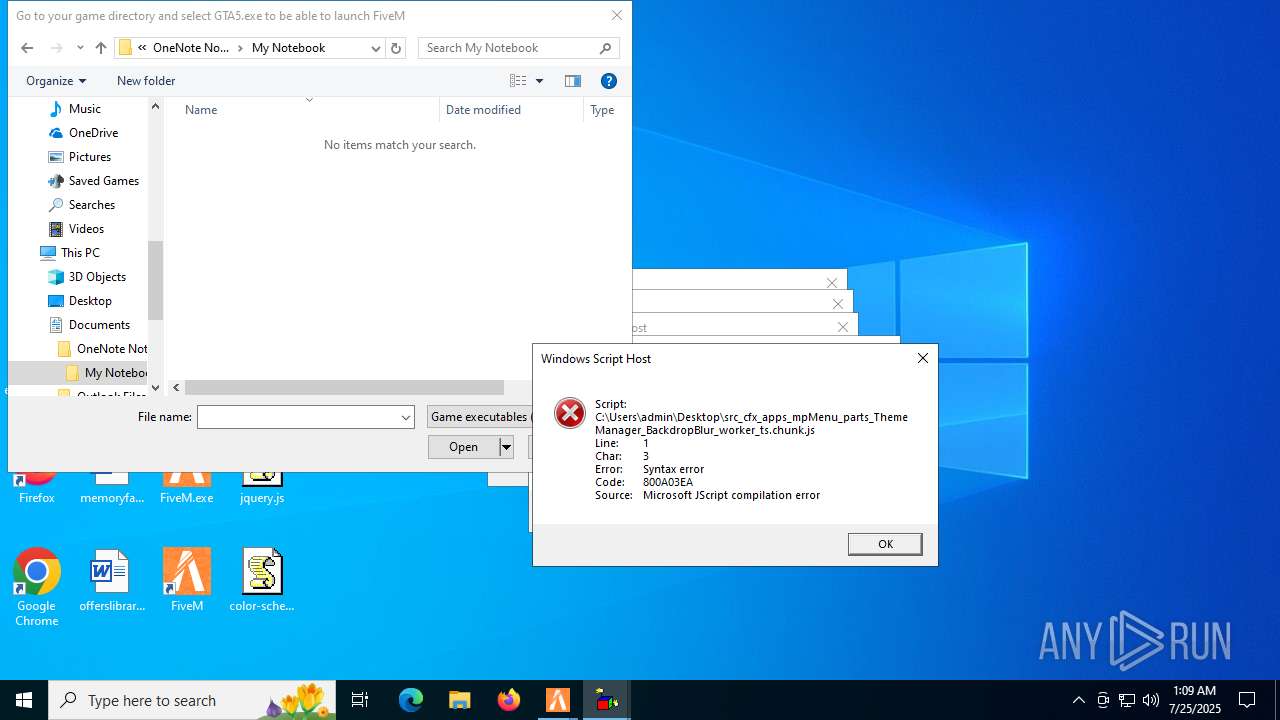This screenshot has width=1280, height=720.
Task: Refresh the My Notebook folder view
Action: pyautogui.click(x=396, y=48)
